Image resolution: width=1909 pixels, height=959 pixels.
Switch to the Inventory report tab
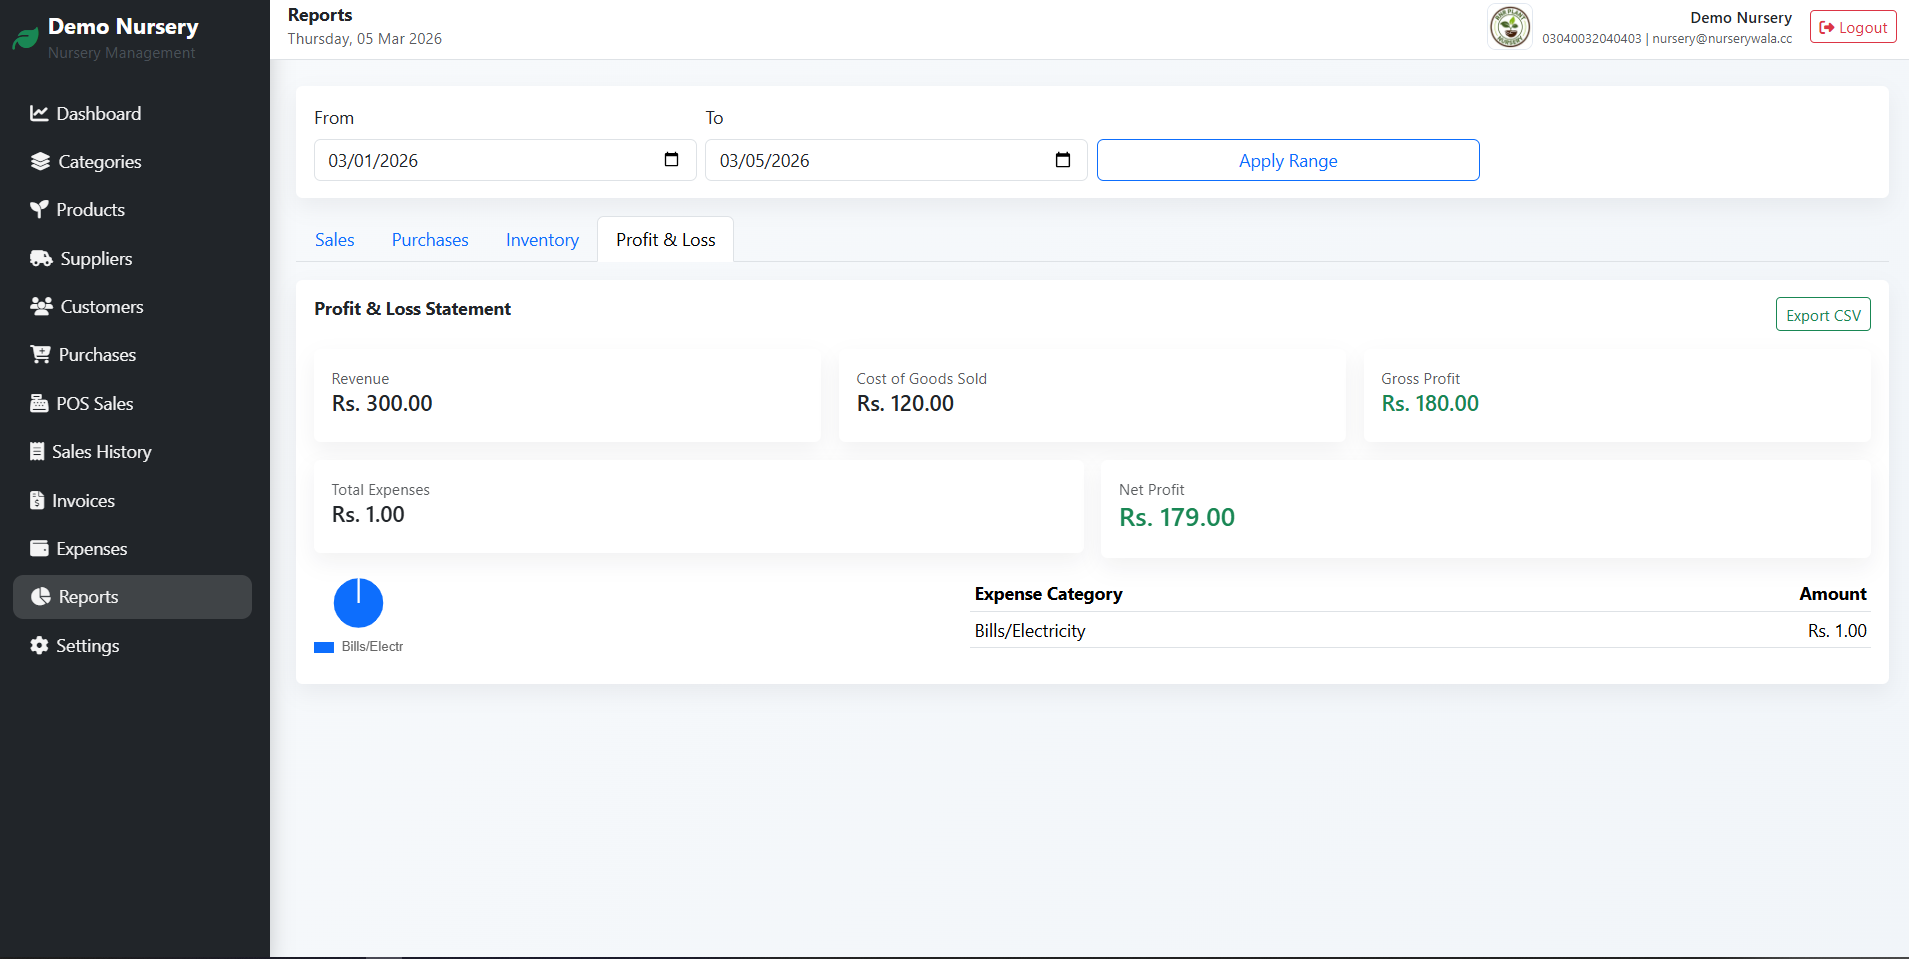point(542,240)
